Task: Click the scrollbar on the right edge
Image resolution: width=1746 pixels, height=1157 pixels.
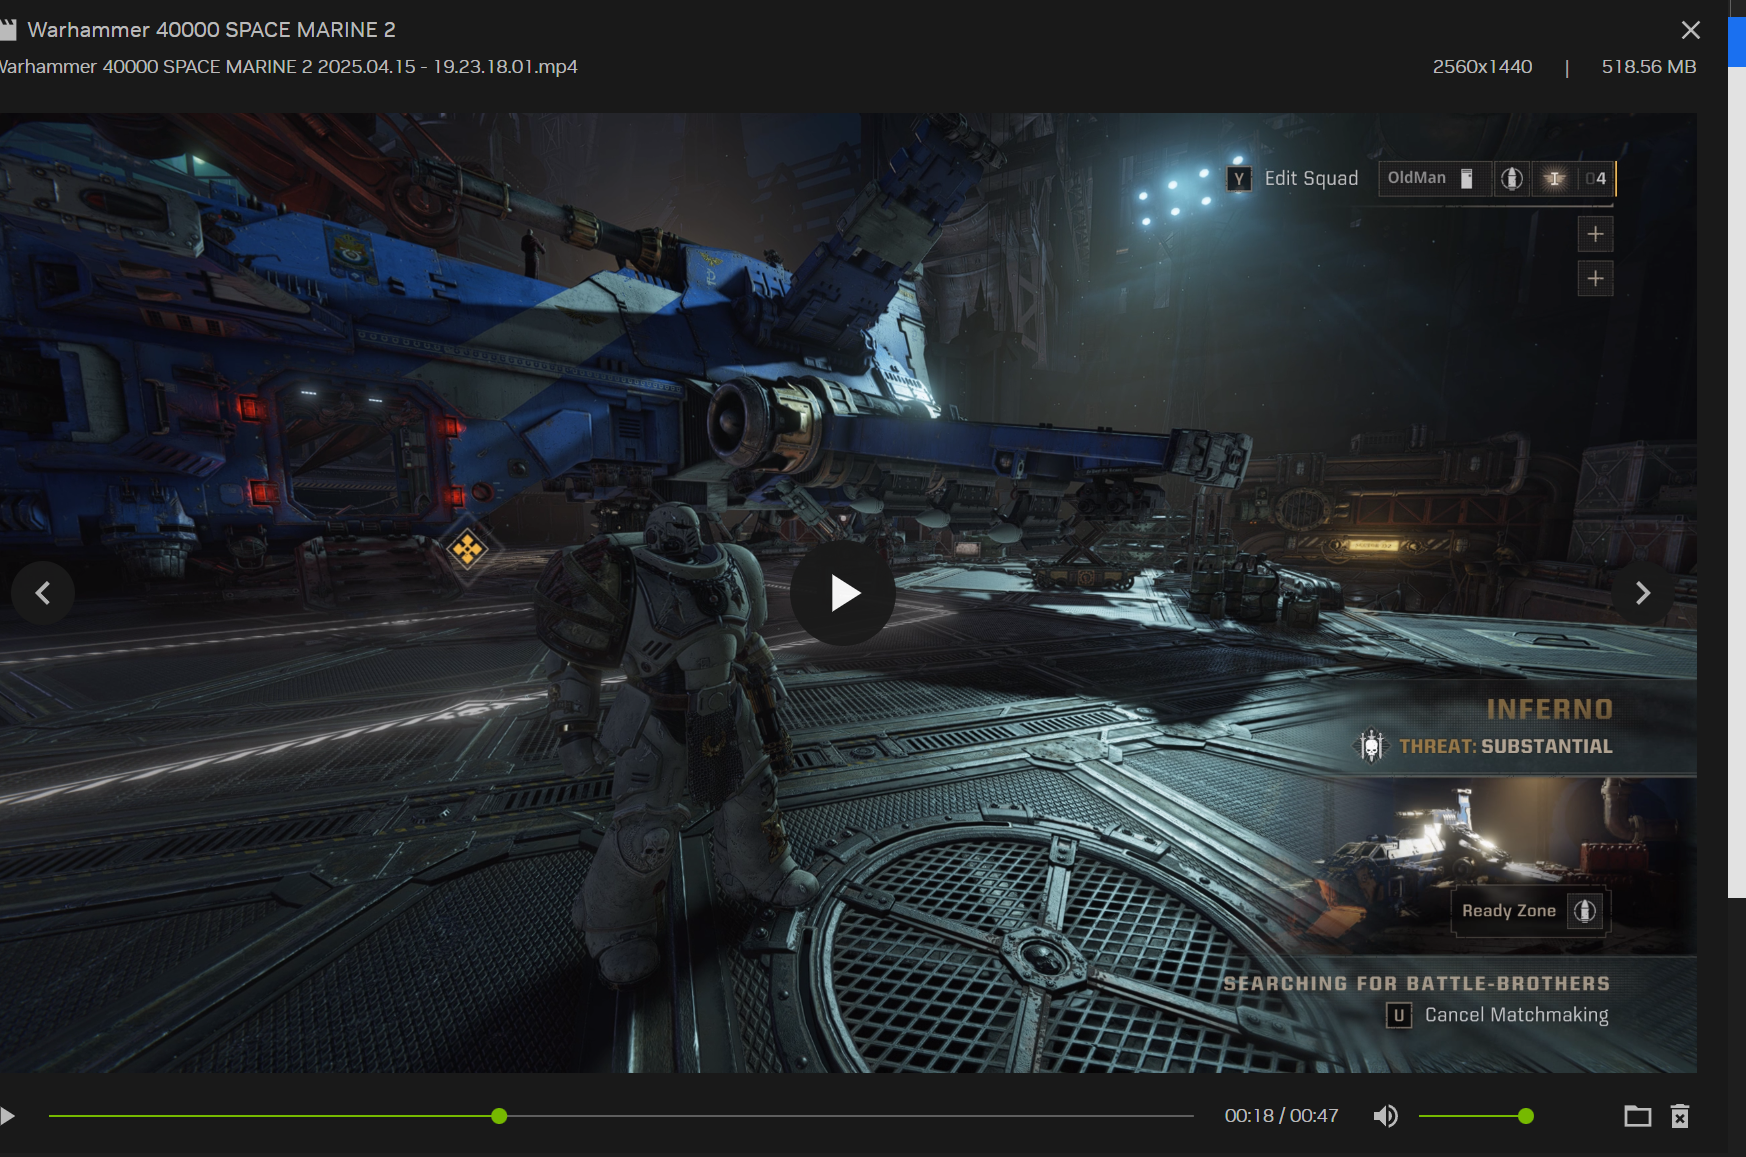Action: tap(1737, 480)
